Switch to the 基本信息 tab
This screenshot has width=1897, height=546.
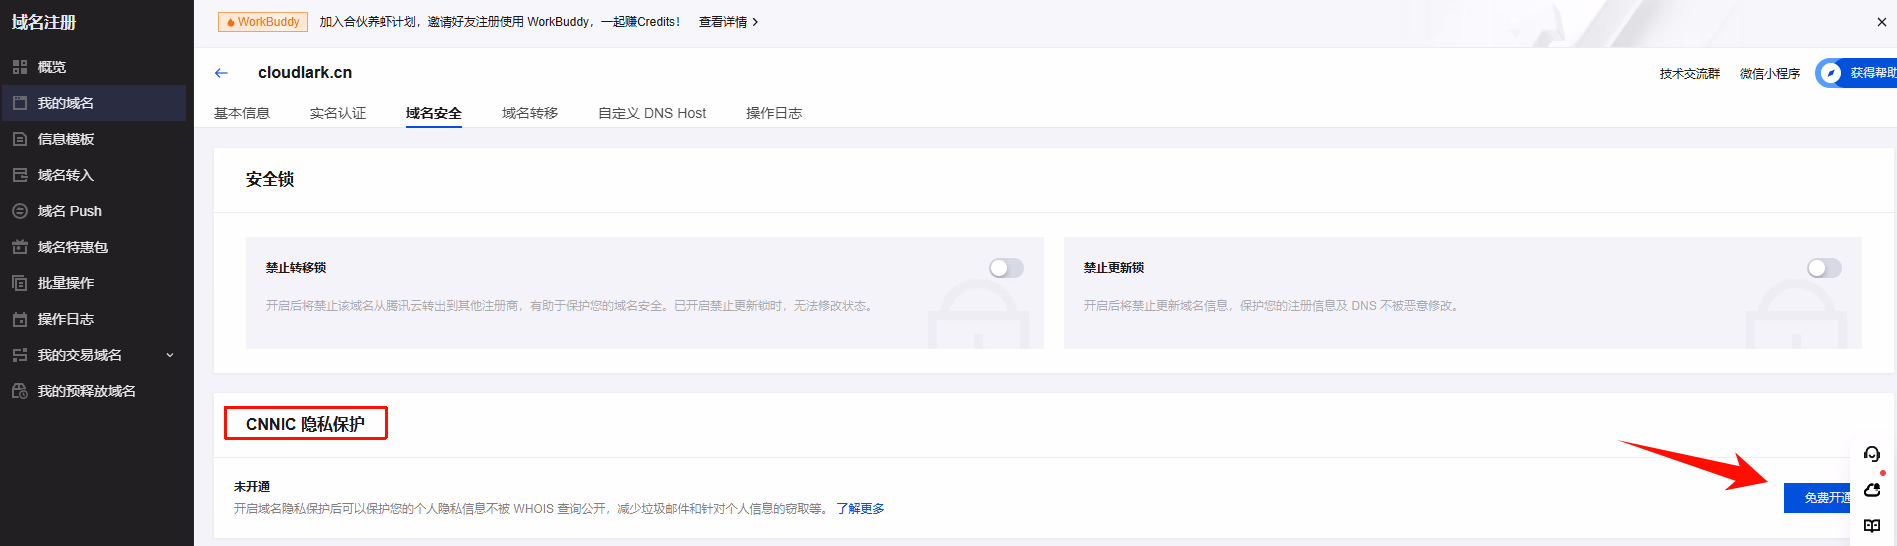click(x=242, y=113)
